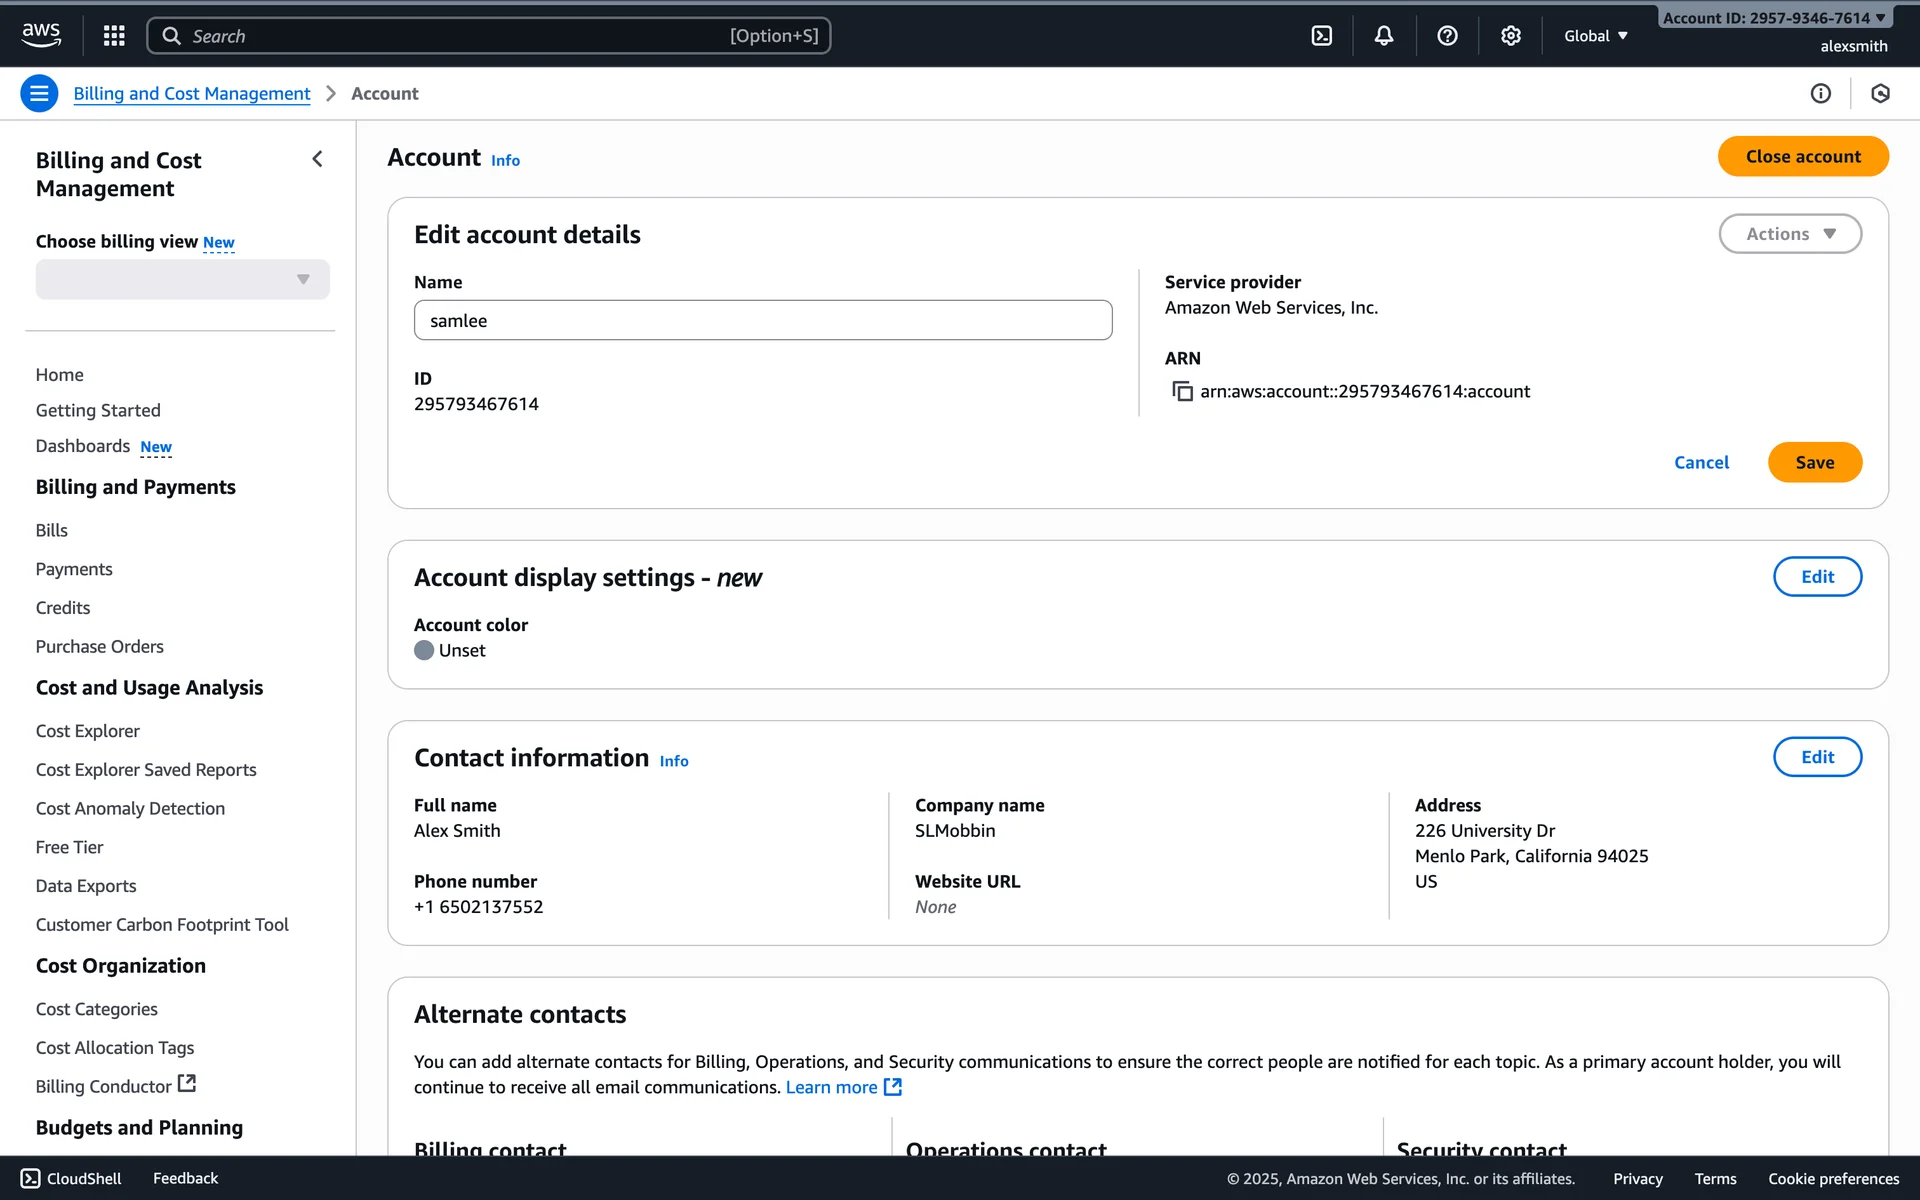
Task: Go to Cost Explorer in the sidebar
Action: (87, 731)
